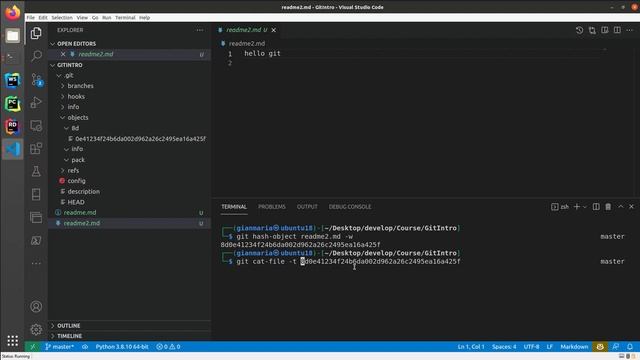Open the Run and Debug view
Viewport: 640px width, 360px height.
tap(36, 102)
